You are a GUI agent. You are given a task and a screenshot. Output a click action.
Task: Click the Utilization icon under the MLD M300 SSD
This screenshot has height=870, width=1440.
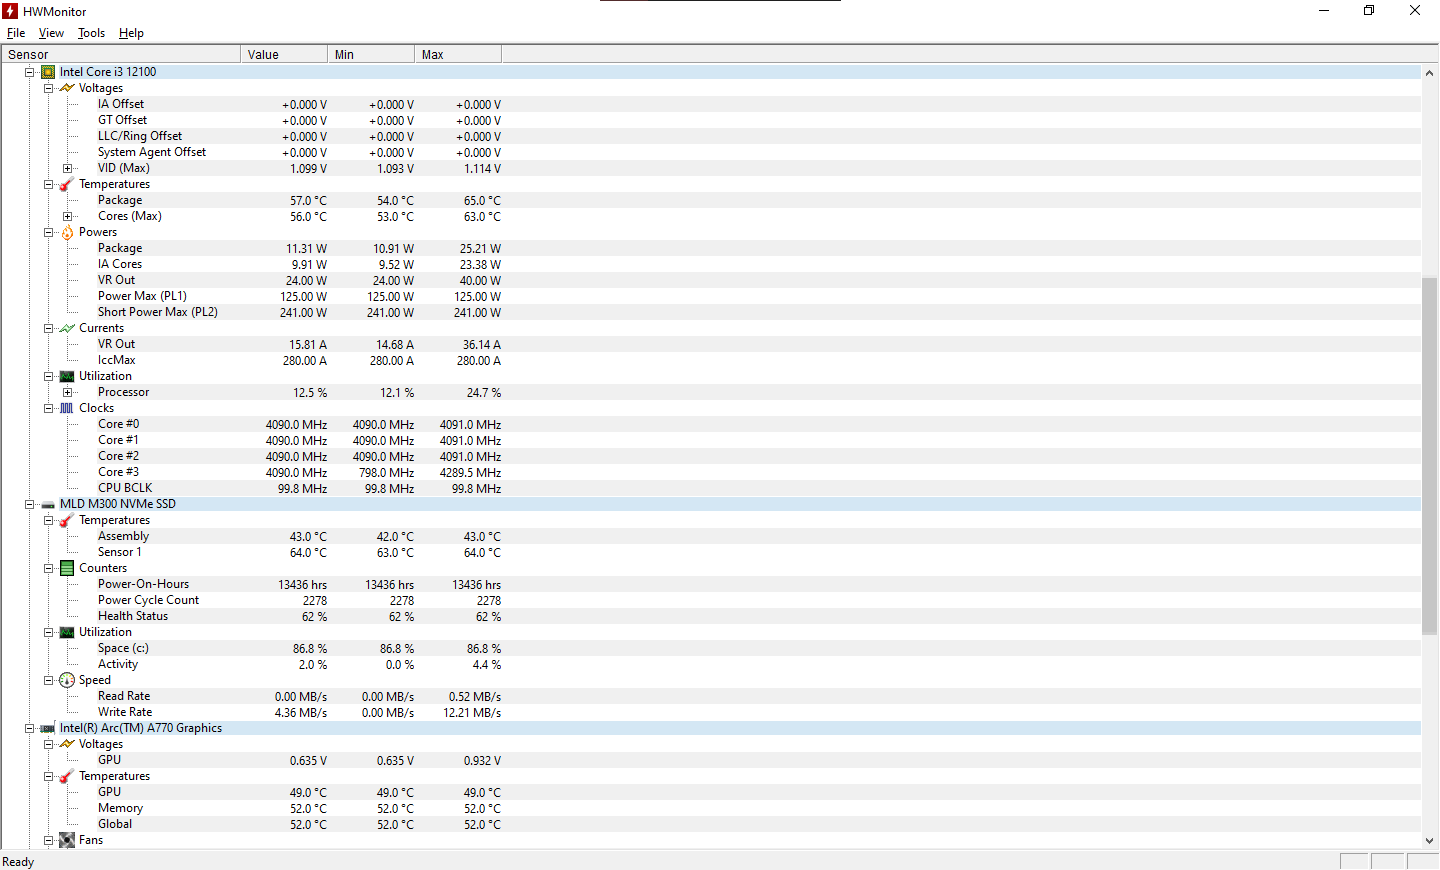[67, 632]
